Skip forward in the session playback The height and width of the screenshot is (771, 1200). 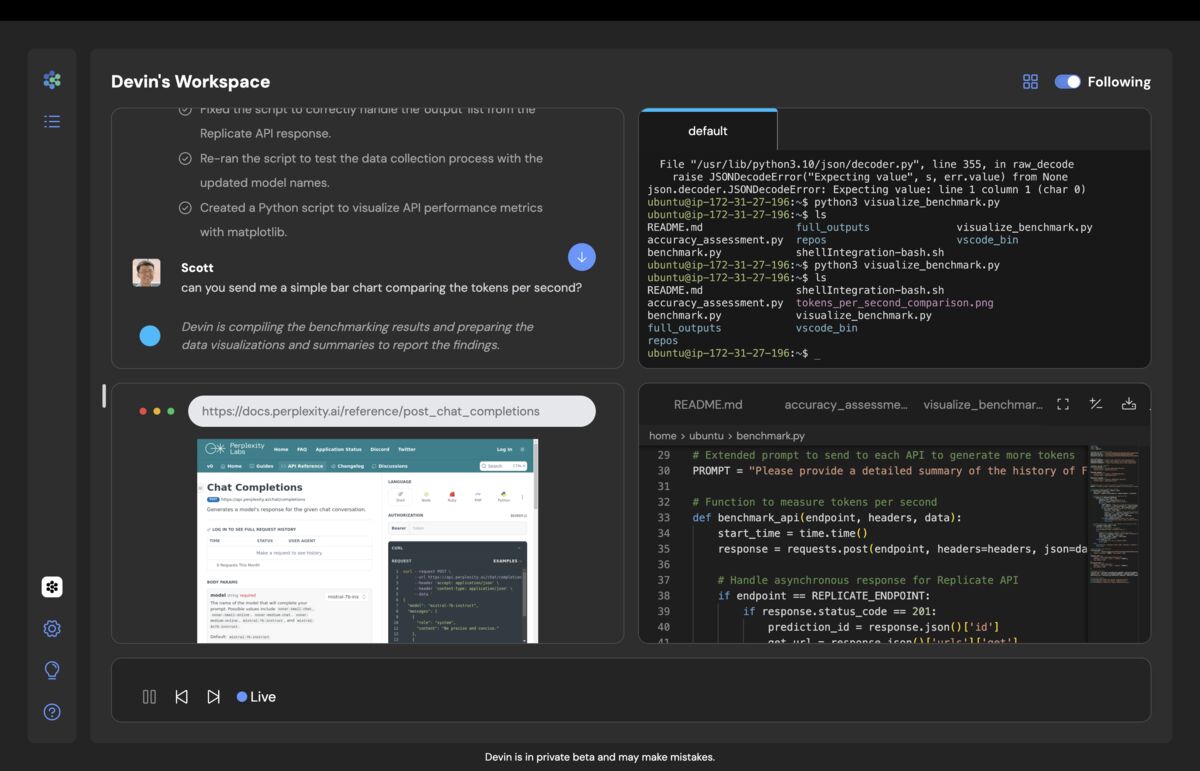(214, 696)
